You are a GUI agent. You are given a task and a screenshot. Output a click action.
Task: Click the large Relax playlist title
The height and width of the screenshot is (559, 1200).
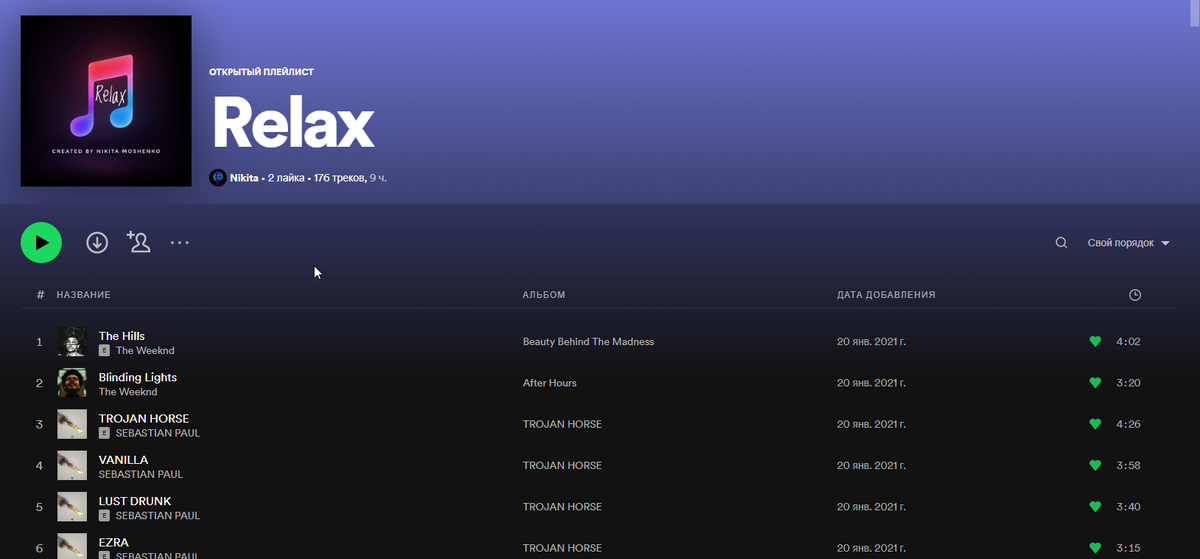[292, 124]
